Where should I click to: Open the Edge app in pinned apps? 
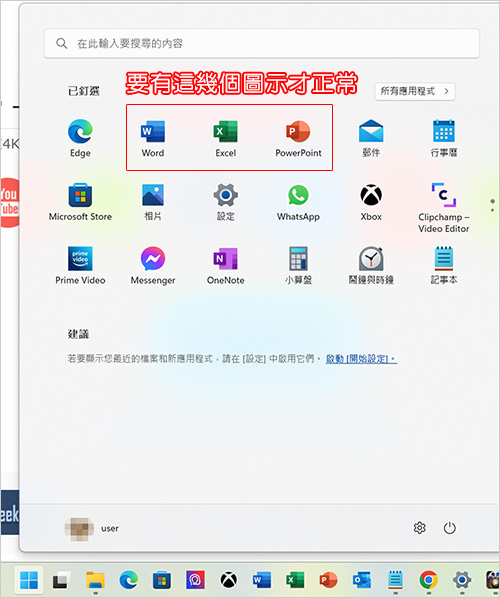(x=80, y=138)
